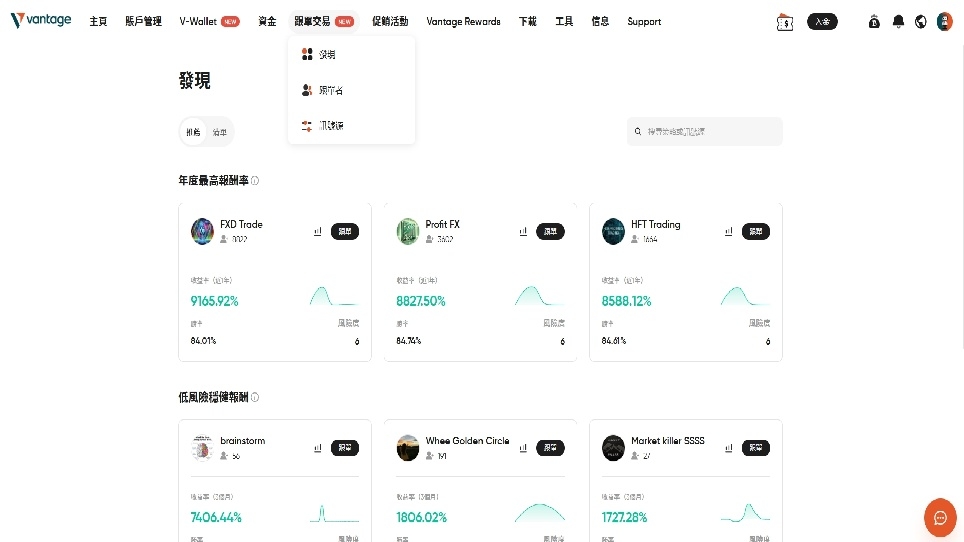Image resolution: width=964 pixels, height=542 pixels.
Task: Open Vantage Rewards in the navigation
Action: pyautogui.click(x=464, y=22)
